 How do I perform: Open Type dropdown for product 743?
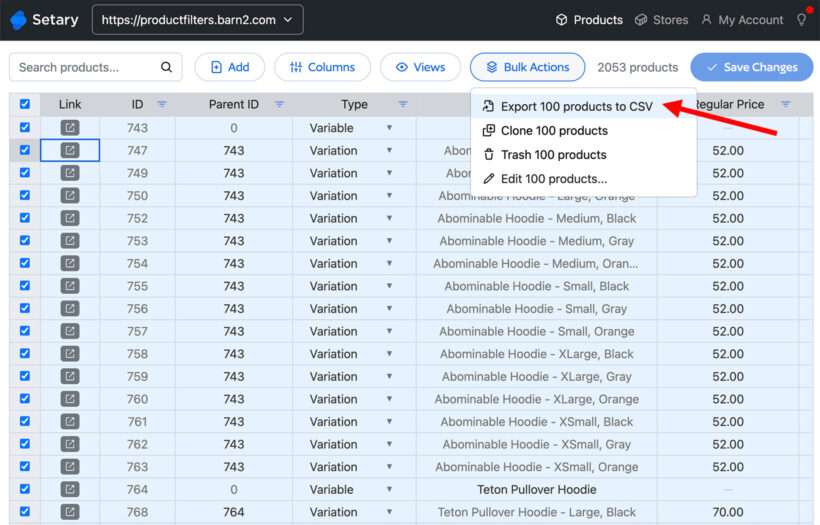tap(389, 128)
